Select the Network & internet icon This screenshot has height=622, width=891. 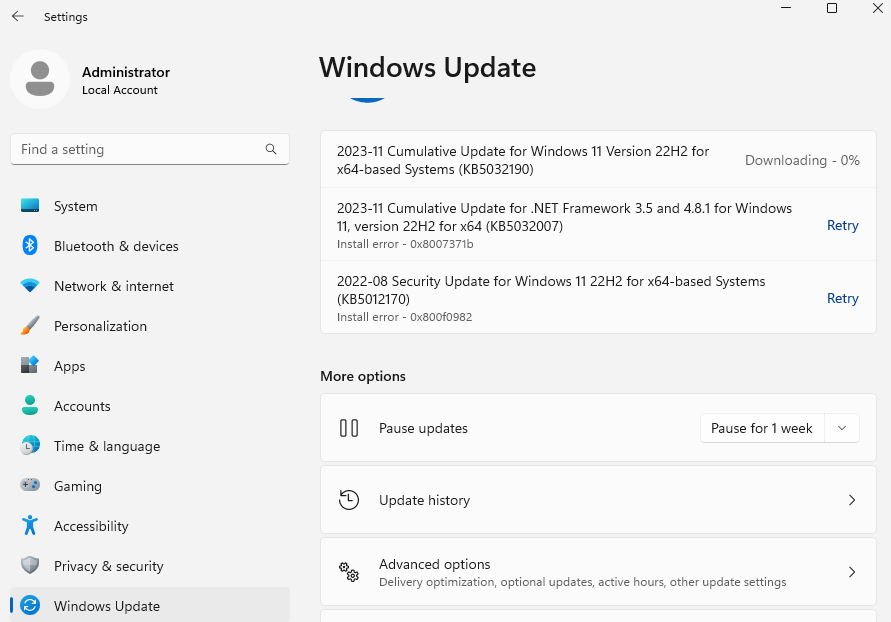coord(29,286)
